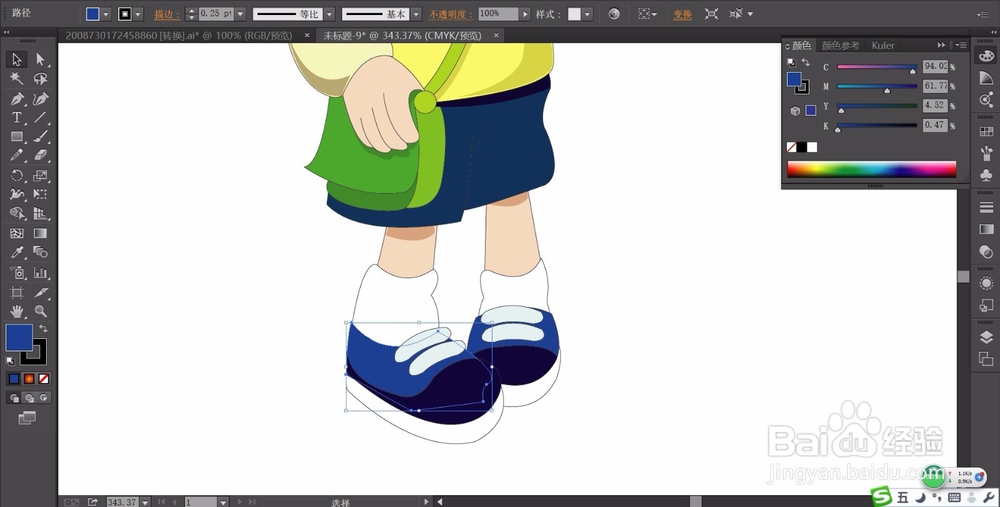Select the Rectangle tool
The image size is (1000, 507).
(17, 136)
